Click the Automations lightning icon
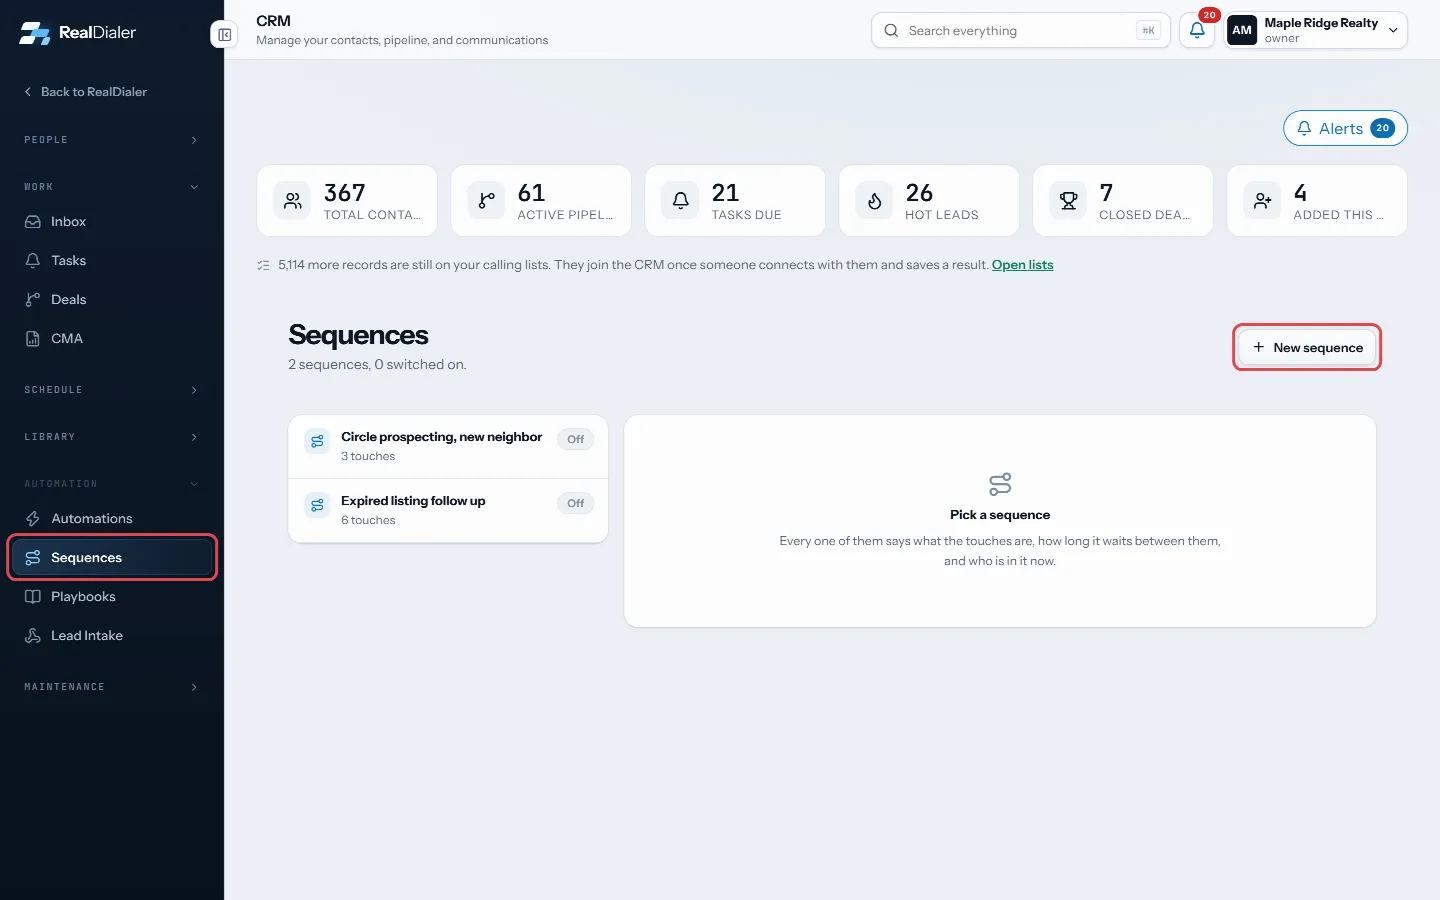 click(33, 518)
